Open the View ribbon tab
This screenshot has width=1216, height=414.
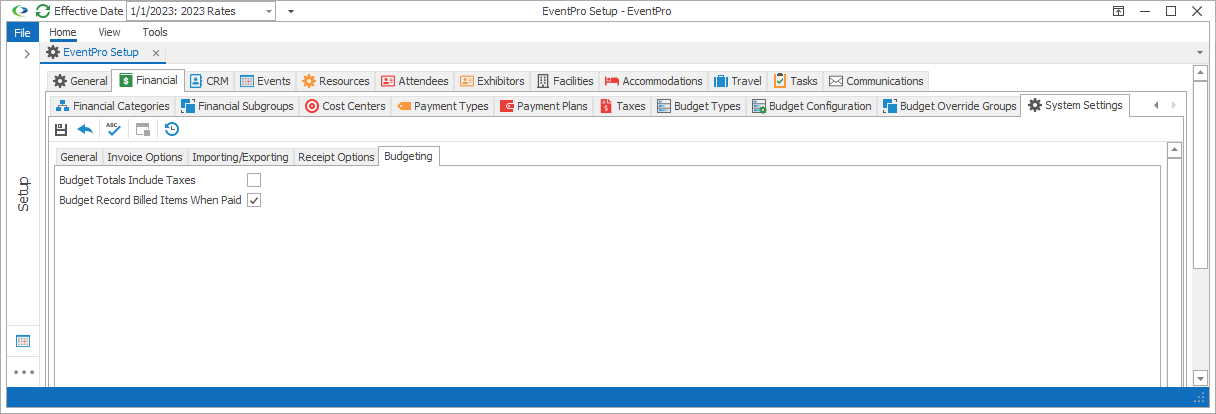(x=109, y=32)
